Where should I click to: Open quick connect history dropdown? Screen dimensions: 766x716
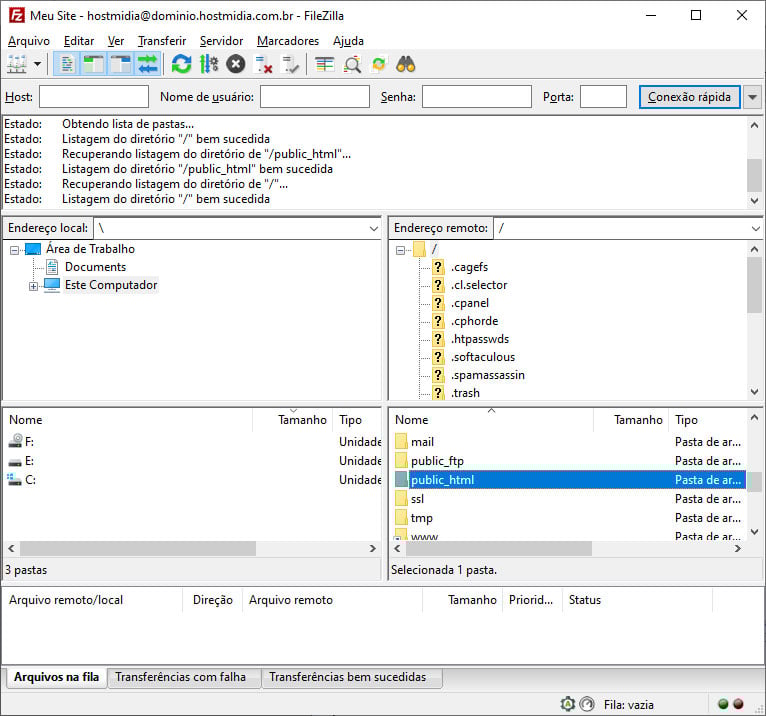(x=753, y=97)
